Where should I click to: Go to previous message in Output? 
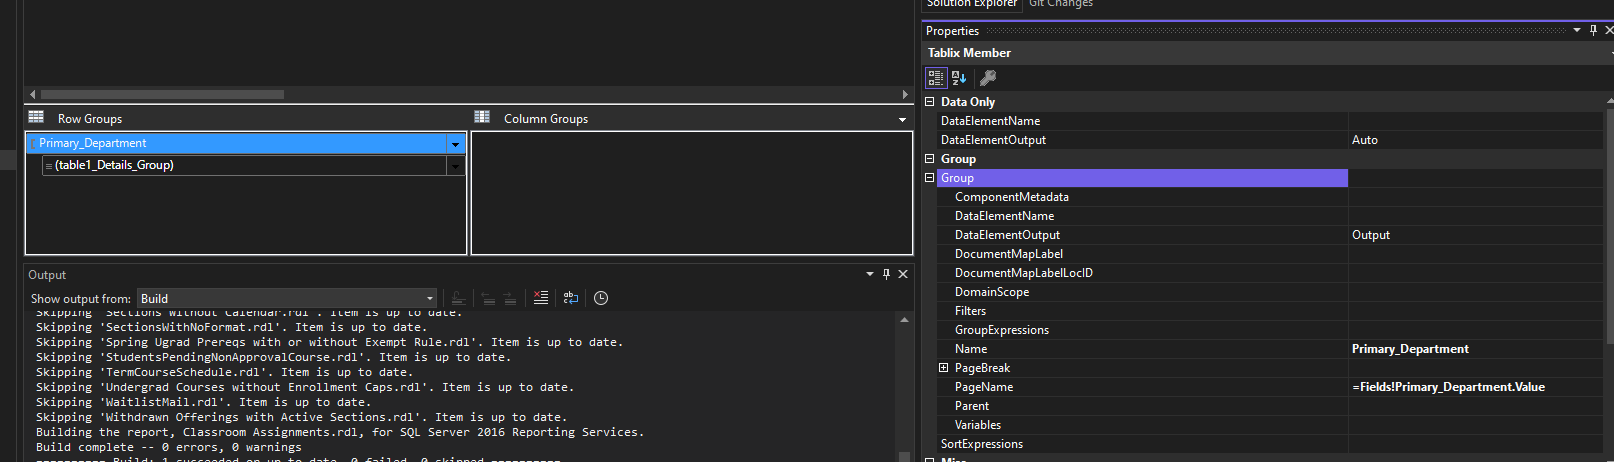[488, 298]
